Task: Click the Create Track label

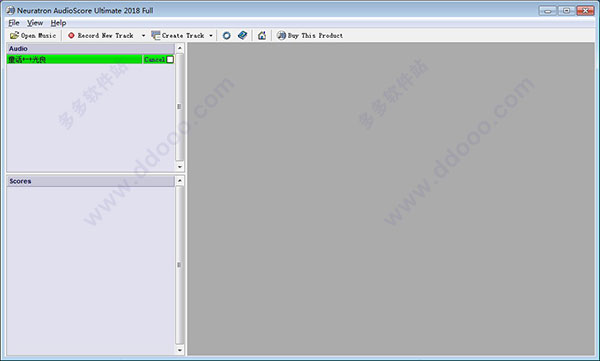Action: coord(183,36)
